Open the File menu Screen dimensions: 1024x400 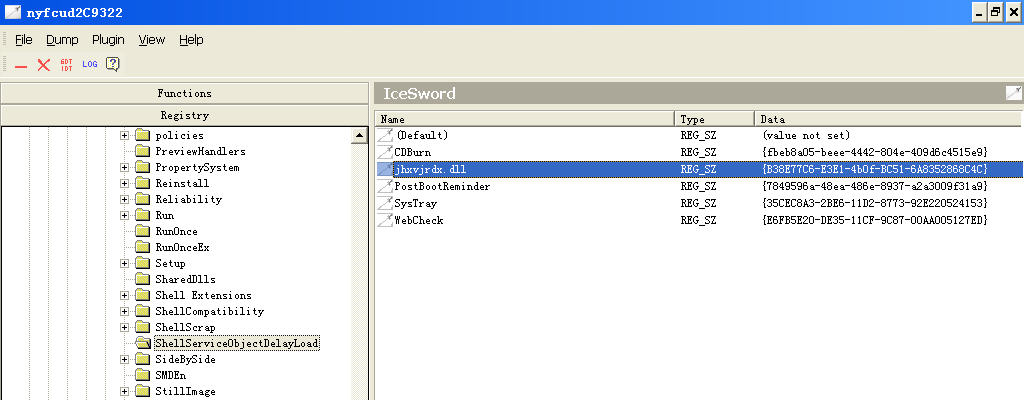[24, 40]
